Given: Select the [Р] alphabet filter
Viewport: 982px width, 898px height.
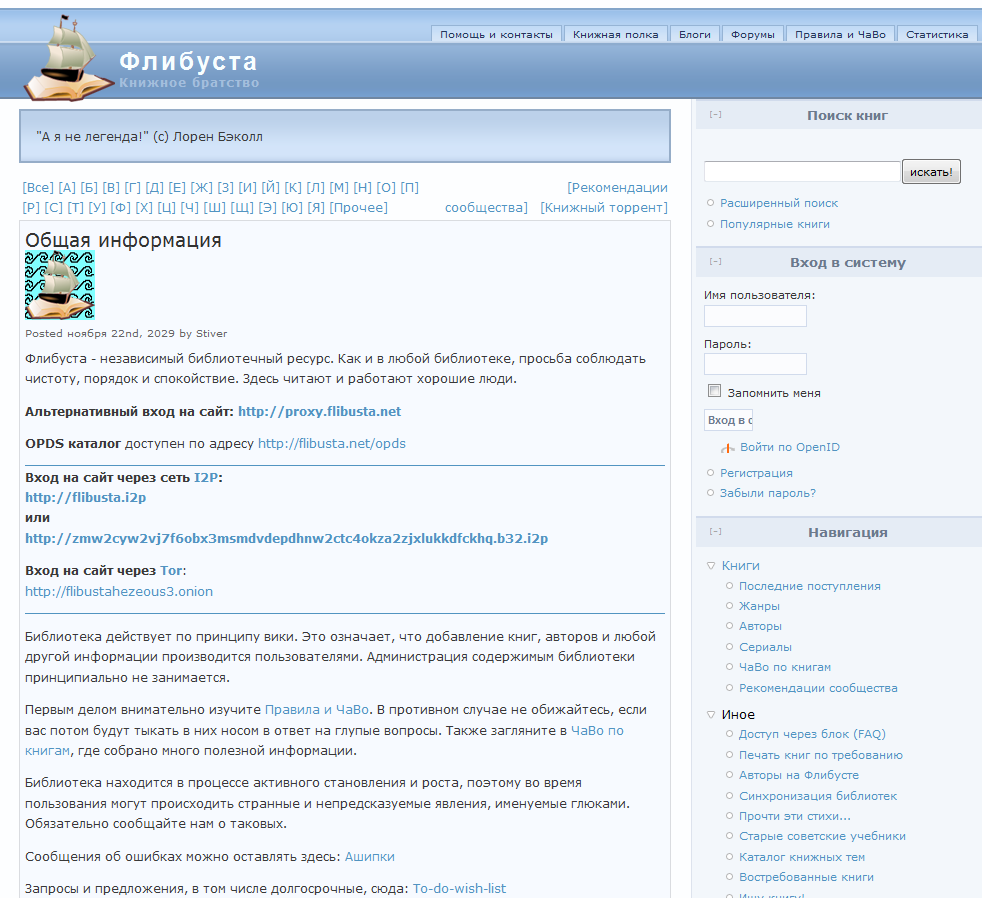Looking at the screenshot, I should click(31, 208).
